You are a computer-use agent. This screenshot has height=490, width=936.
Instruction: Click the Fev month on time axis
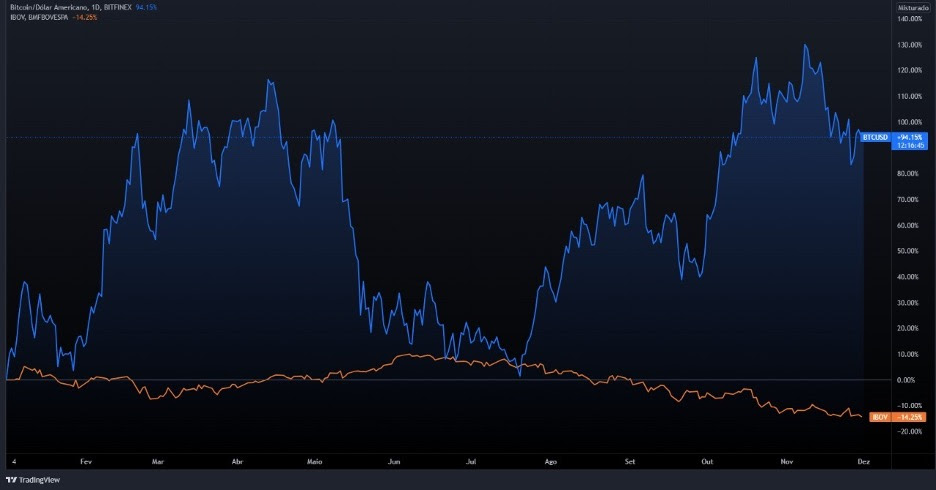coord(86,461)
